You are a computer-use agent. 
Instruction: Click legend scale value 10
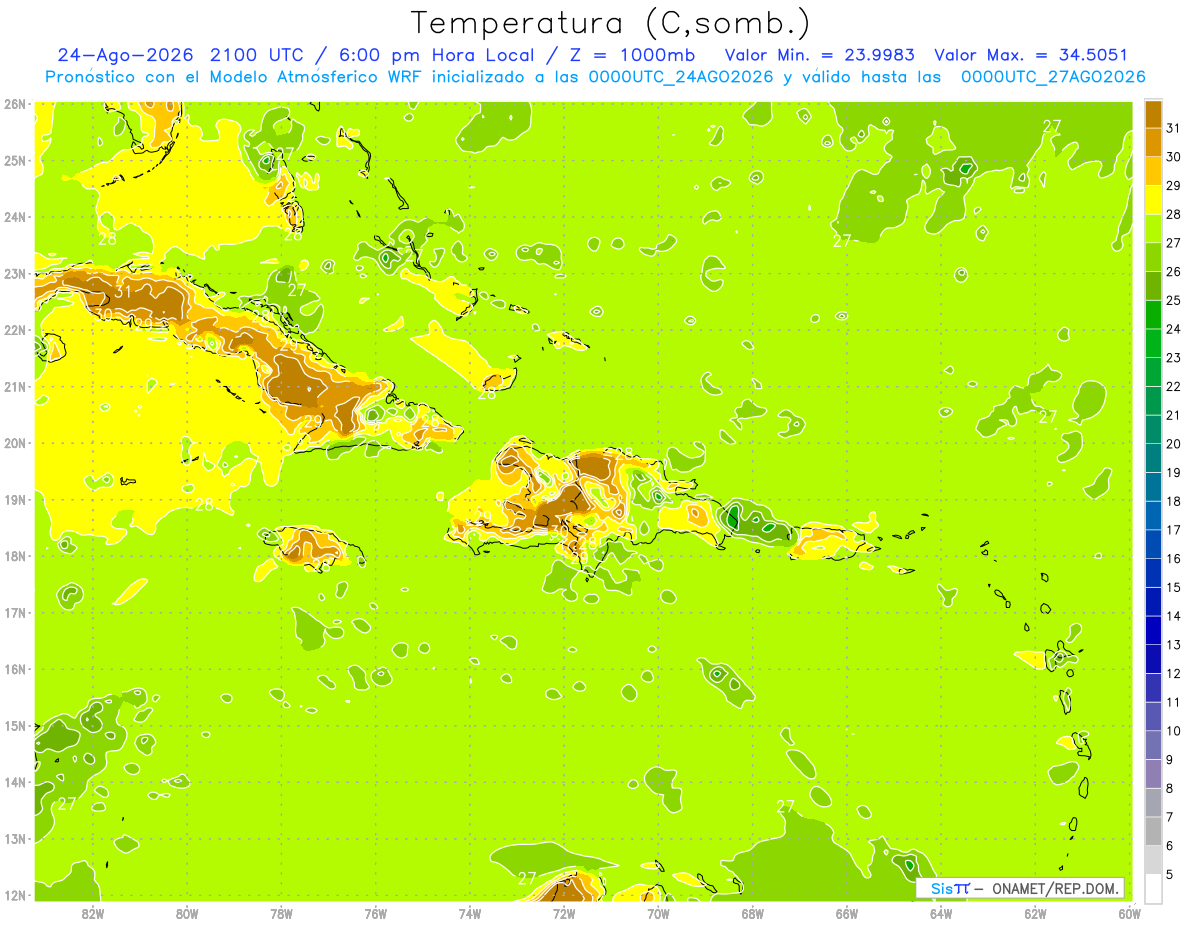click(1173, 731)
